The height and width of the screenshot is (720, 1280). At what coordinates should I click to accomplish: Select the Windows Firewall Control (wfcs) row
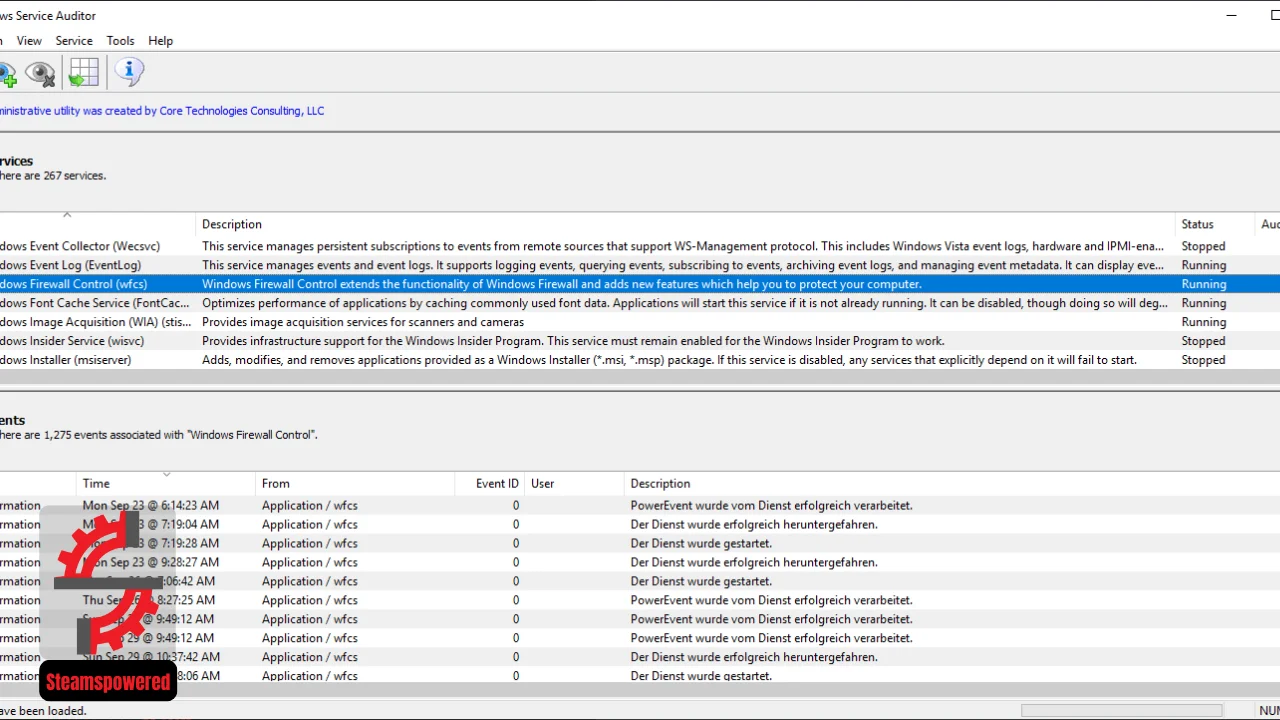[640, 284]
